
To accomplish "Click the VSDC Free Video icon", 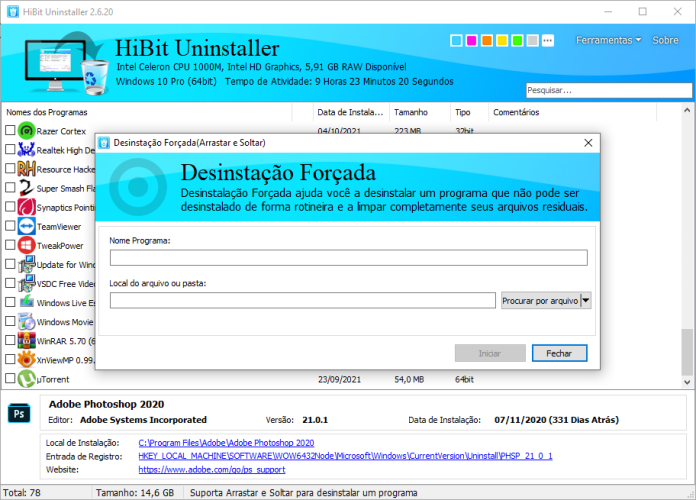I will 27,283.
